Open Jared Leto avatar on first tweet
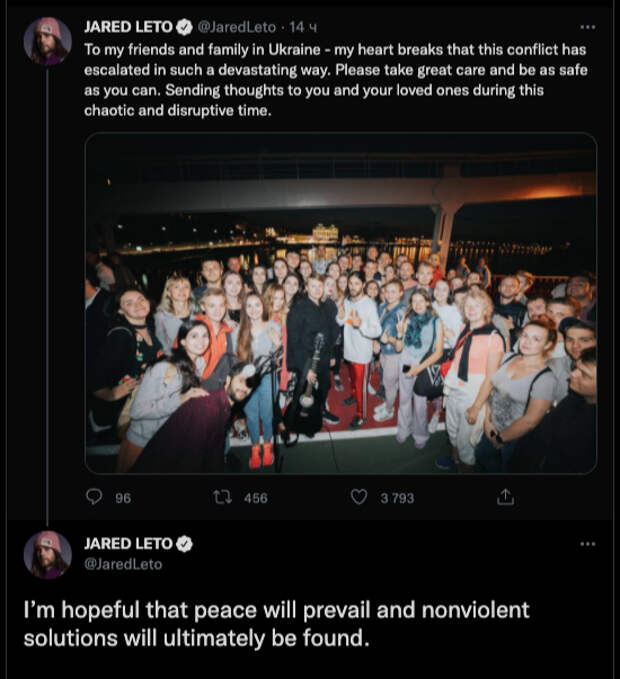The width and height of the screenshot is (620, 679). tap(48, 42)
